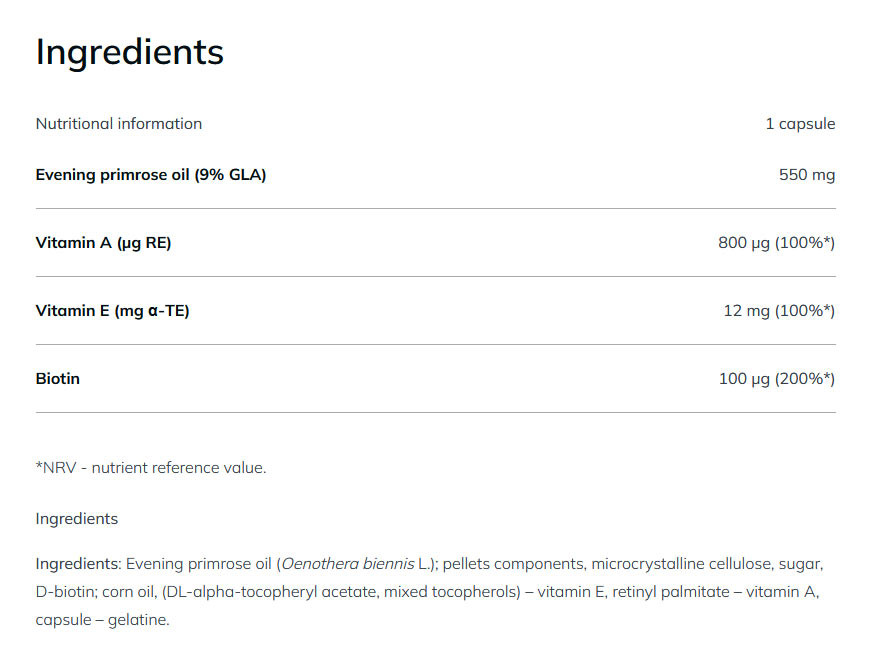Image resolution: width=885 pixels, height=664 pixels.
Task: Click the italic Oenothera biennis text
Action: tap(346, 564)
